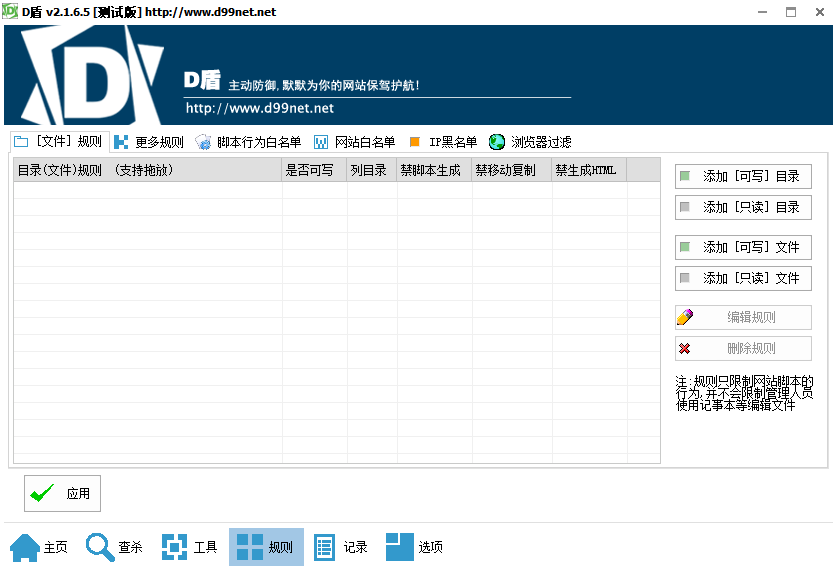Click gray square icon on 添加只读文件
Screen dimensions: 837x574
point(685,278)
